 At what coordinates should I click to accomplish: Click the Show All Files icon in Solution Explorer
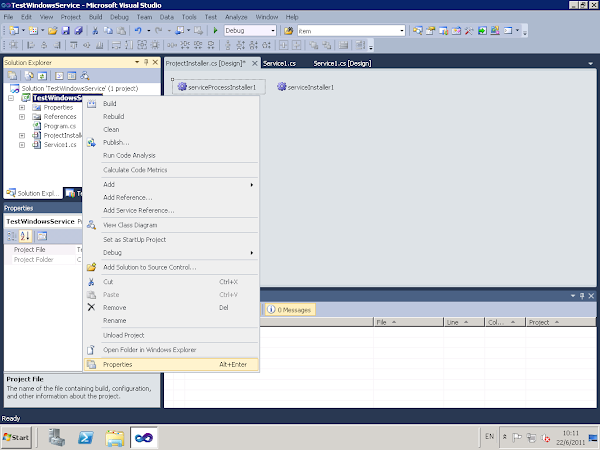[29, 76]
